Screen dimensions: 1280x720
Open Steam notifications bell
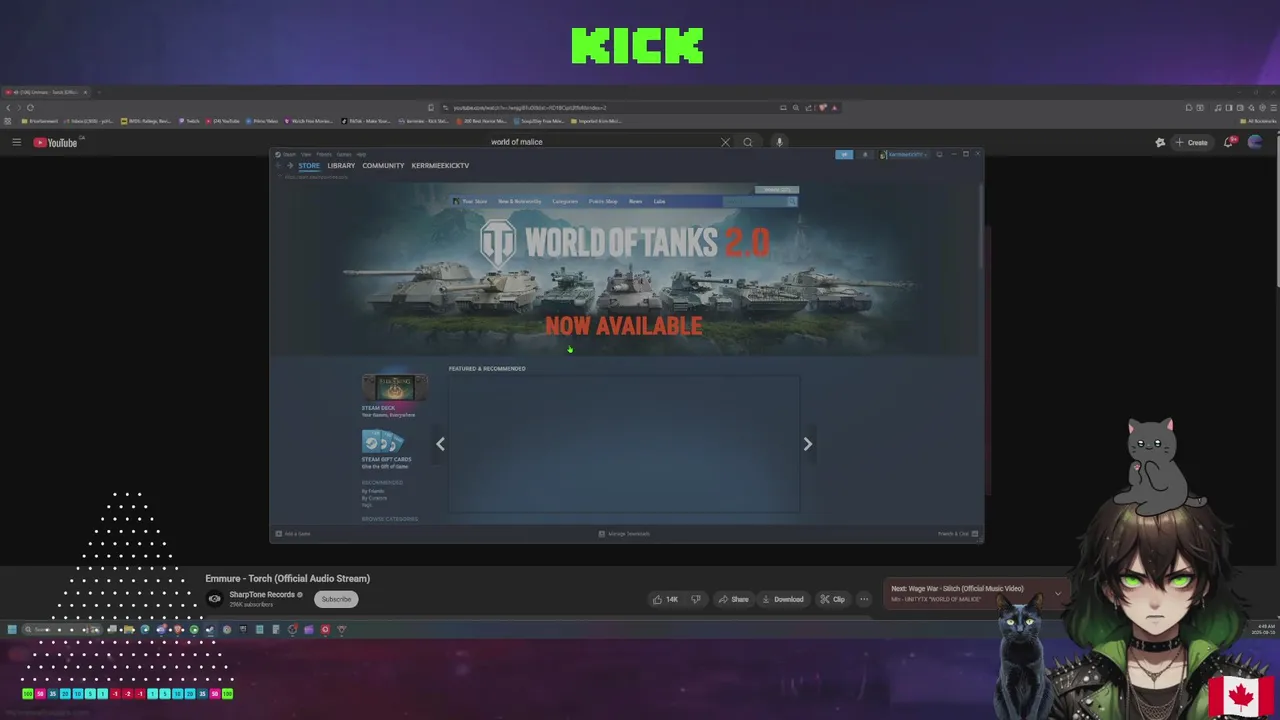tap(865, 155)
